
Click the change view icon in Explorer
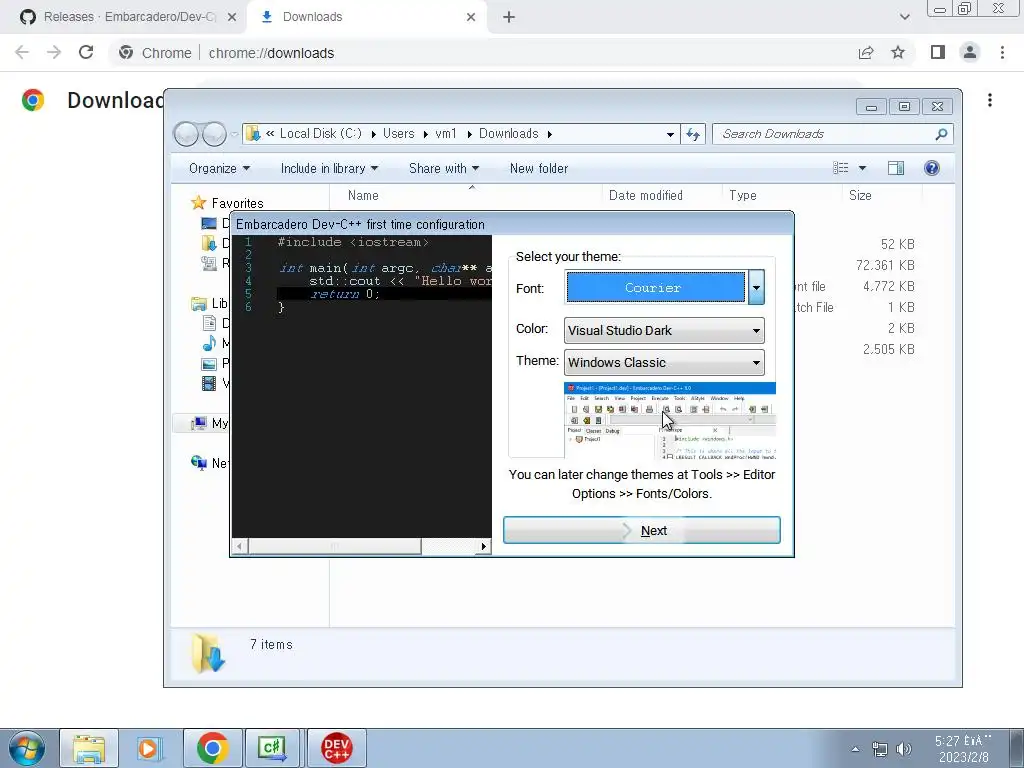pos(840,168)
